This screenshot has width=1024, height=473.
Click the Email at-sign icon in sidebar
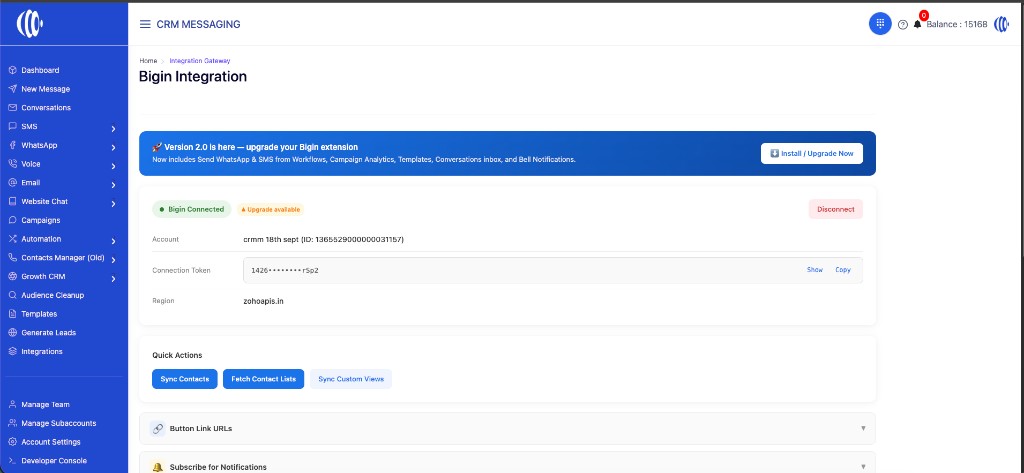(x=12, y=183)
